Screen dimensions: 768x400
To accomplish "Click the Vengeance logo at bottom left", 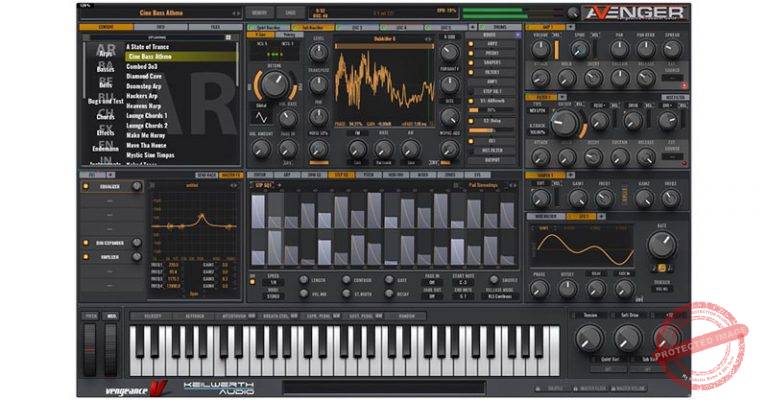I will 137,389.
